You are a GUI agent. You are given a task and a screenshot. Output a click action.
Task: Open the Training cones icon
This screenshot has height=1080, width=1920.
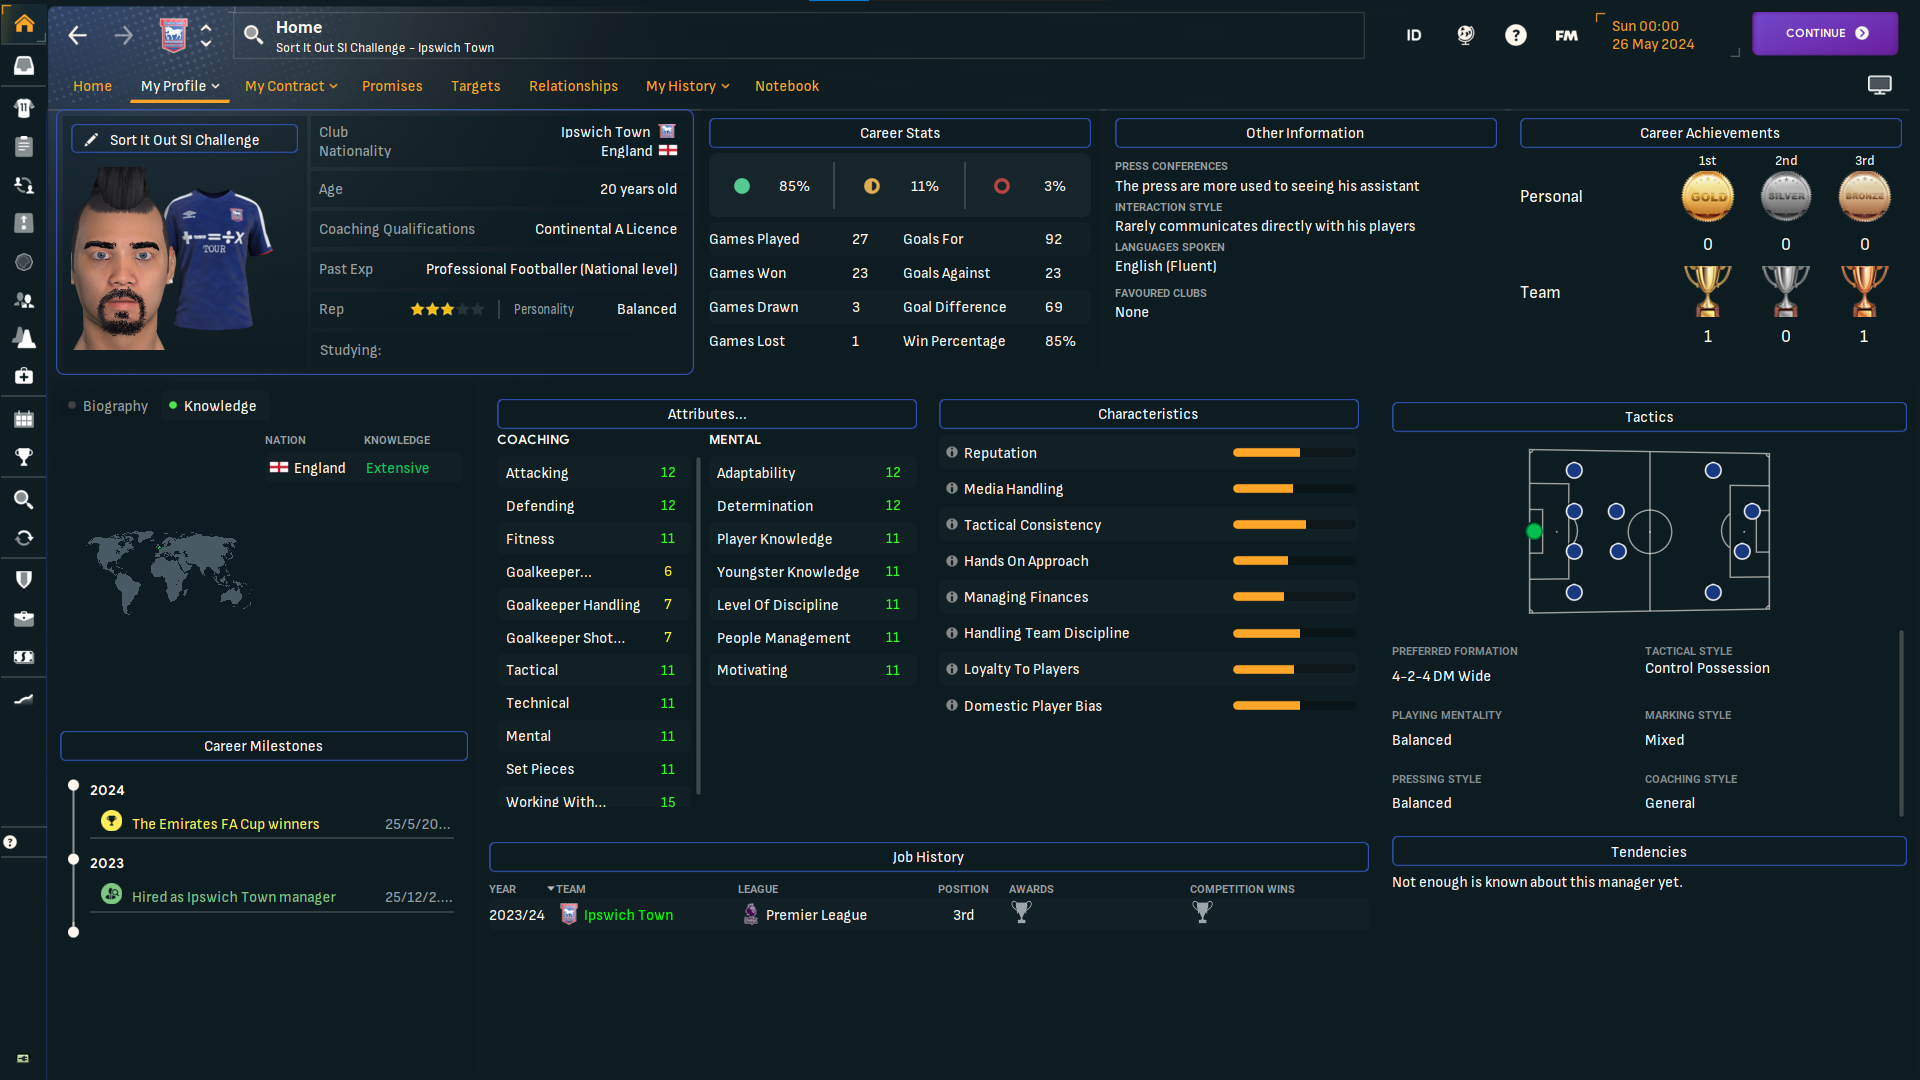[x=24, y=338]
